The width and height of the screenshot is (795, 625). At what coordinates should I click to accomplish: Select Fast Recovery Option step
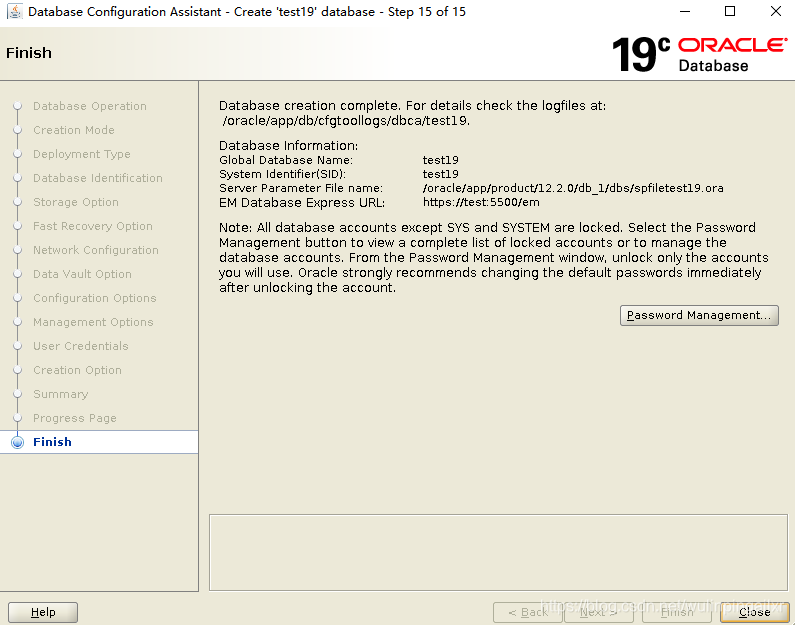(x=93, y=226)
